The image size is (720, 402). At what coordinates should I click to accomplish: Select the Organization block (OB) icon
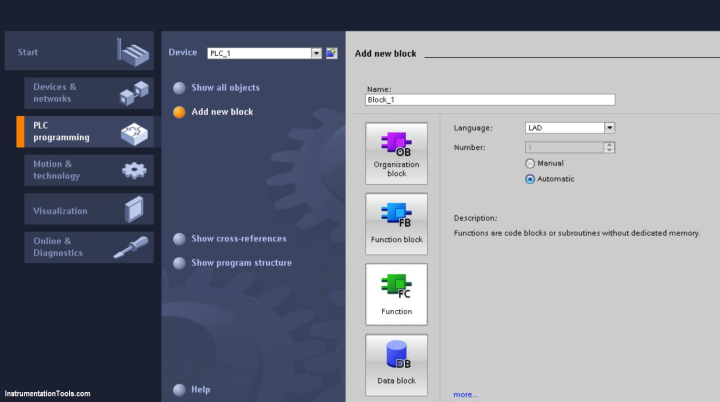[396, 153]
